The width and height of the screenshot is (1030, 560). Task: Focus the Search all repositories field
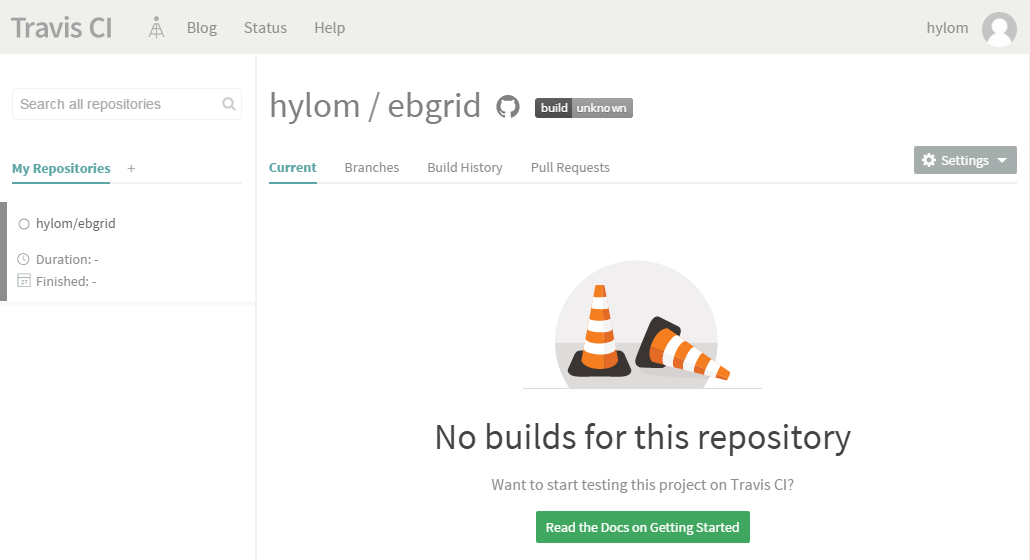pos(127,104)
